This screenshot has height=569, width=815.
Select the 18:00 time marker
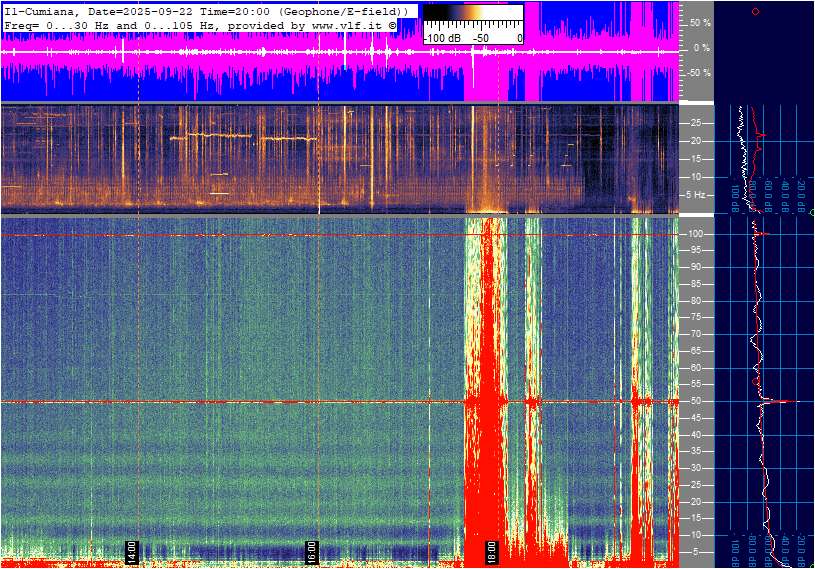click(x=491, y=552)
